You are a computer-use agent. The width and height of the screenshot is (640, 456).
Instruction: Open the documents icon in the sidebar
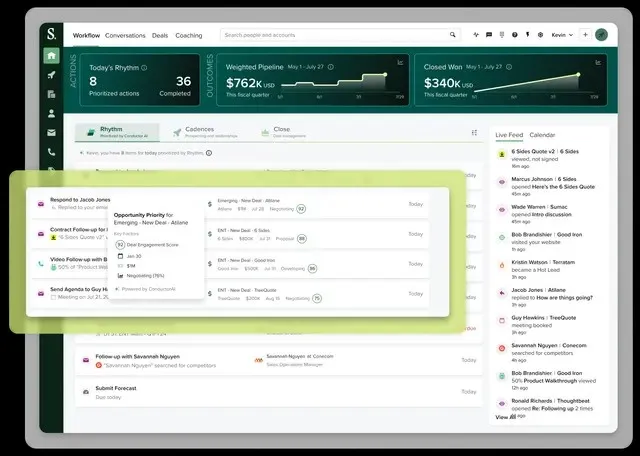tap(51, 94)
